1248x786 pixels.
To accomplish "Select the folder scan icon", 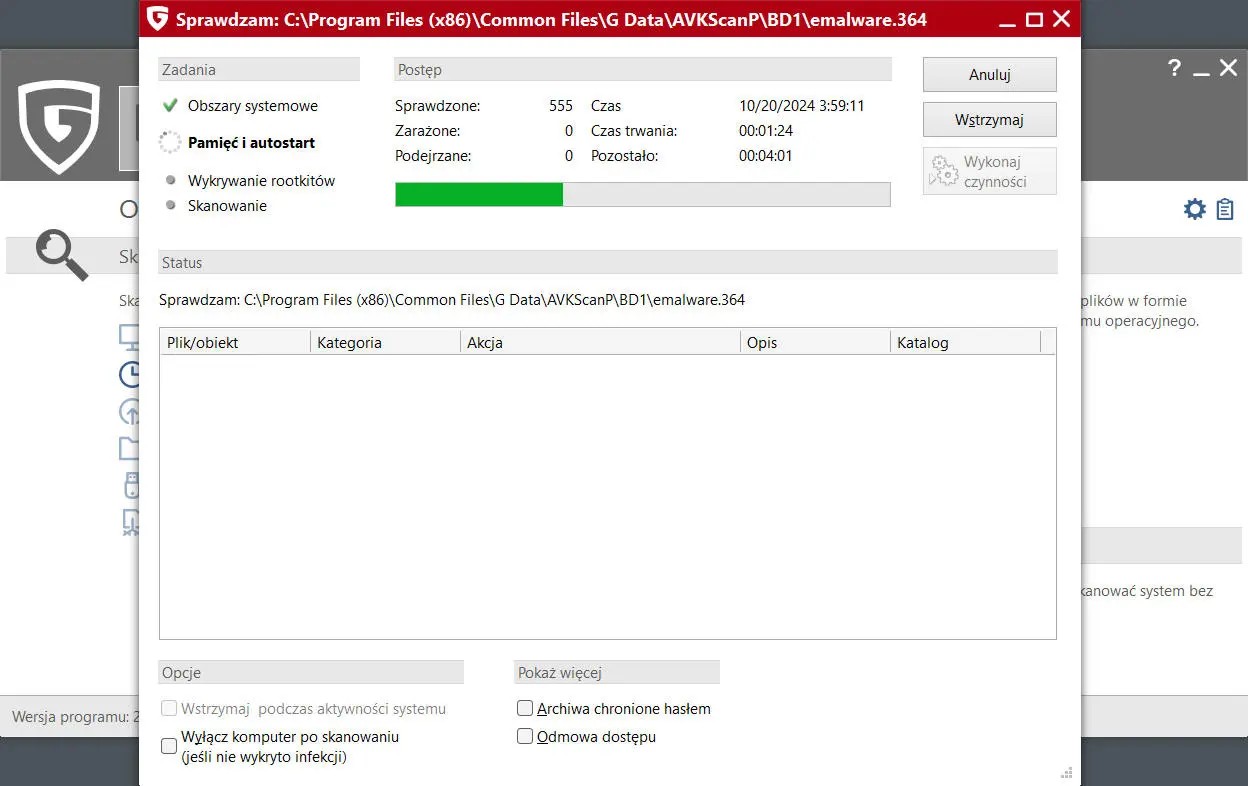I will click(130, 448).
